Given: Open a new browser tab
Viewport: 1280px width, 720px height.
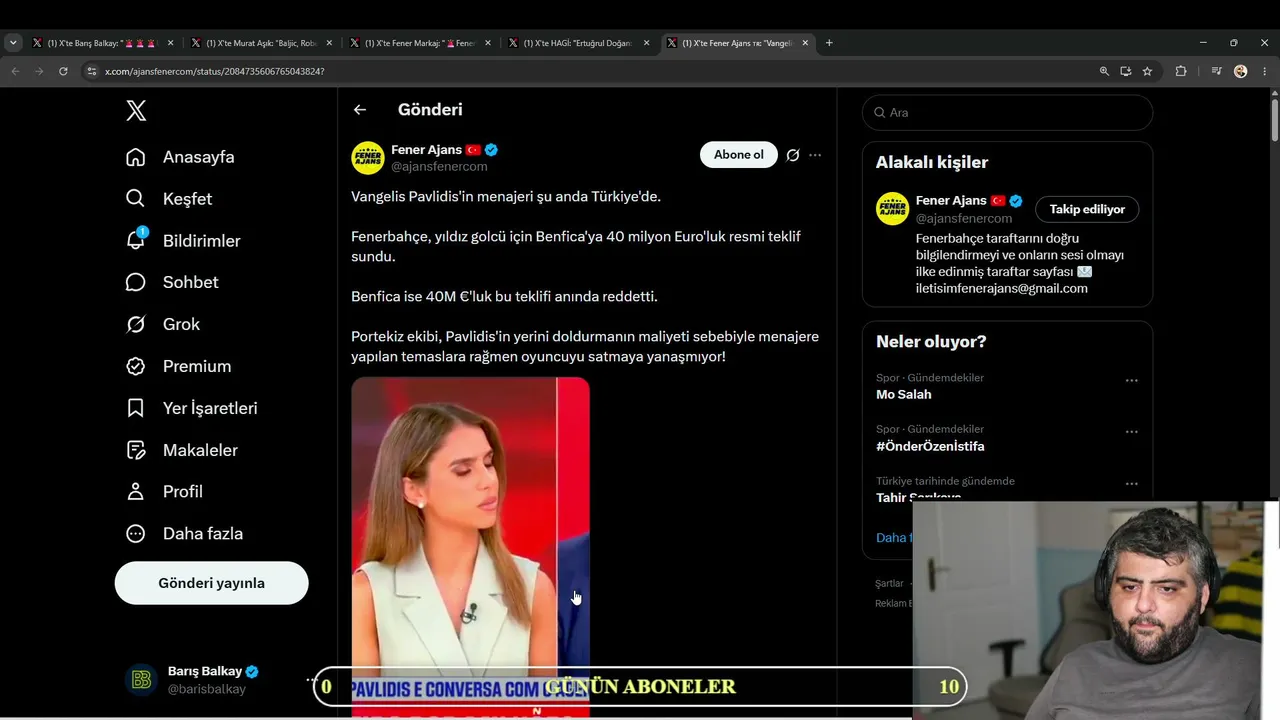Looking at the screenshot, I should 829,43.
